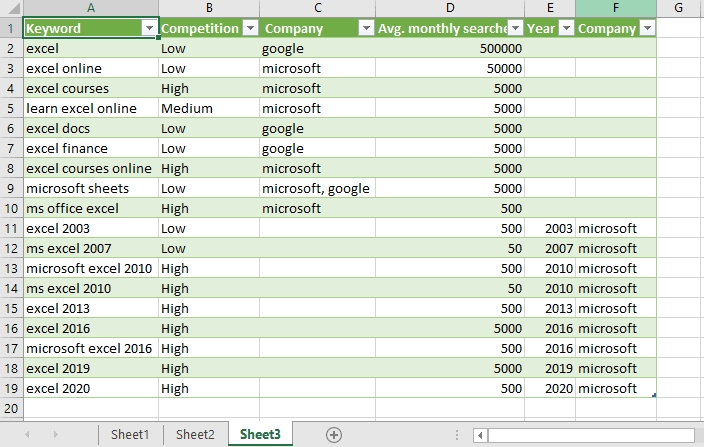The height and width of the screenshot is (447, 704).
Task: Select cell containing 'excel online'
Action: tap(91, 68)
